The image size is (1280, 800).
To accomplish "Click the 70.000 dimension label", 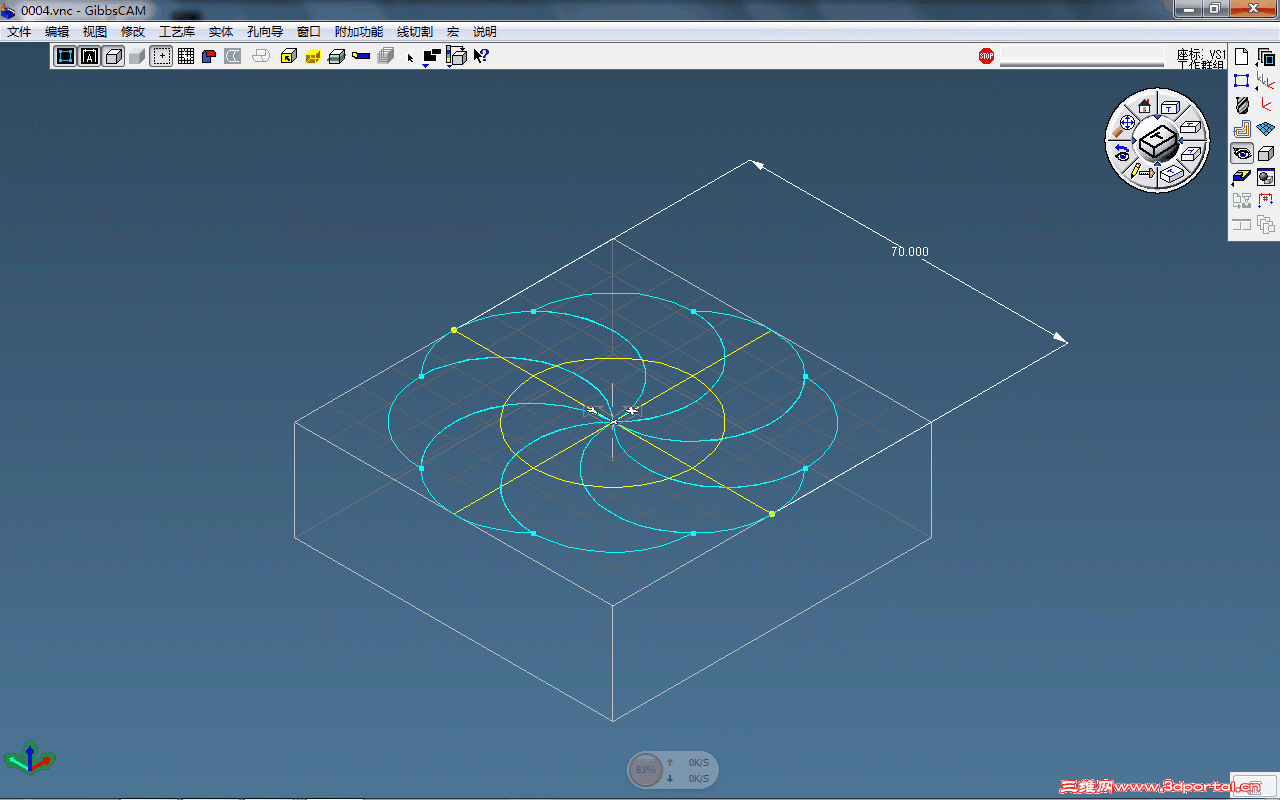I will 910,252.
